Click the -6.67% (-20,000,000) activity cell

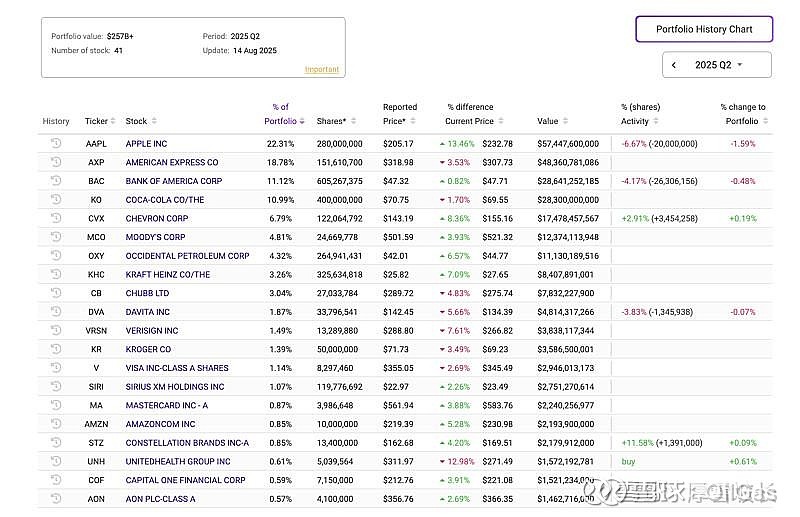pos(659,144)
